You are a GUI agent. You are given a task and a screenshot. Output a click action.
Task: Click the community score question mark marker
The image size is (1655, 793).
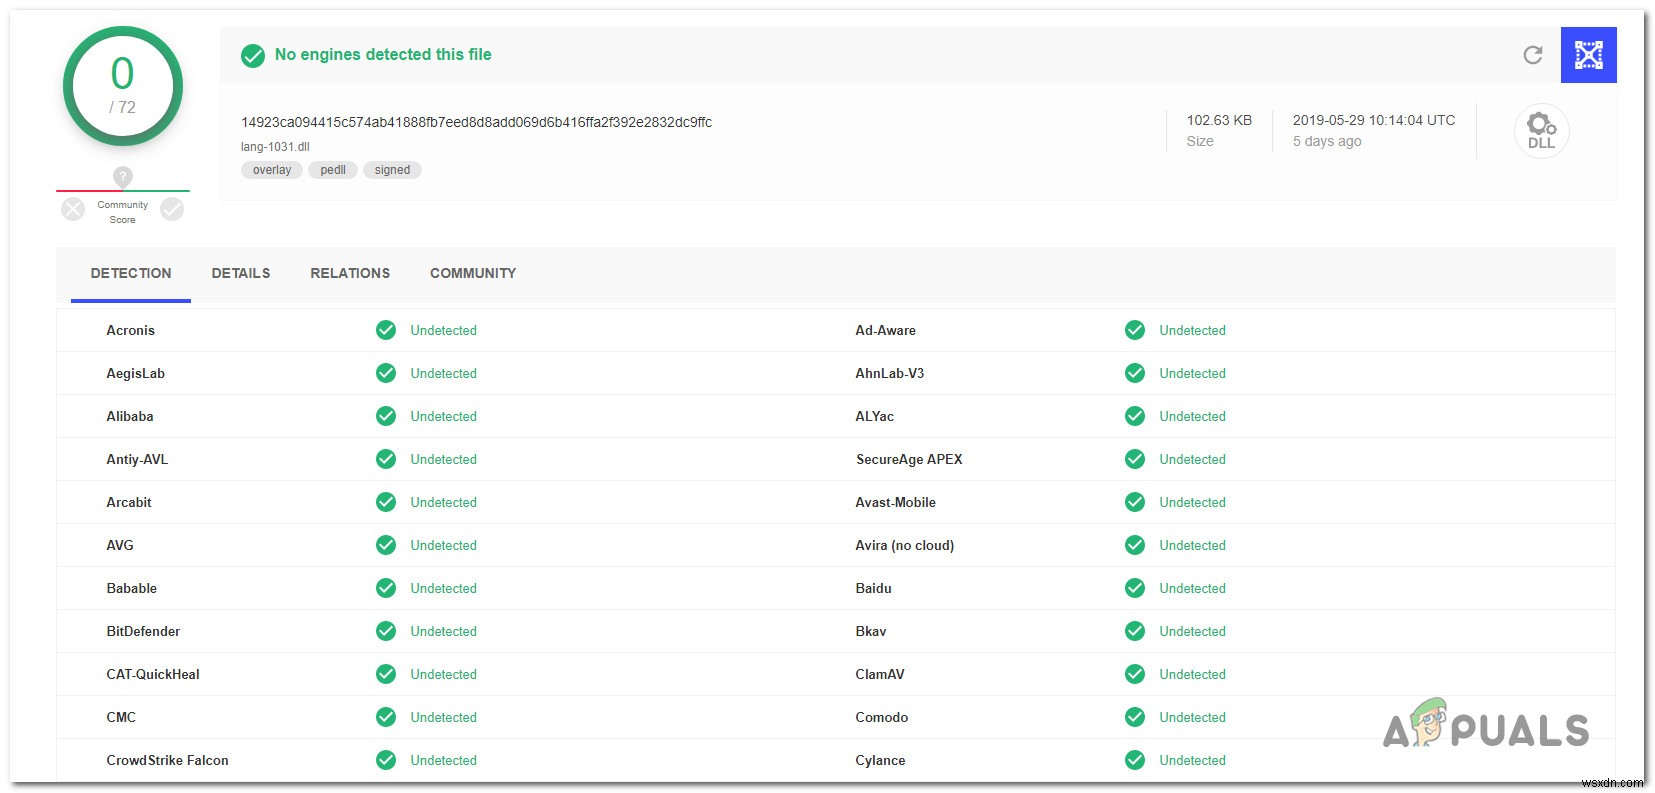[123, 177]
